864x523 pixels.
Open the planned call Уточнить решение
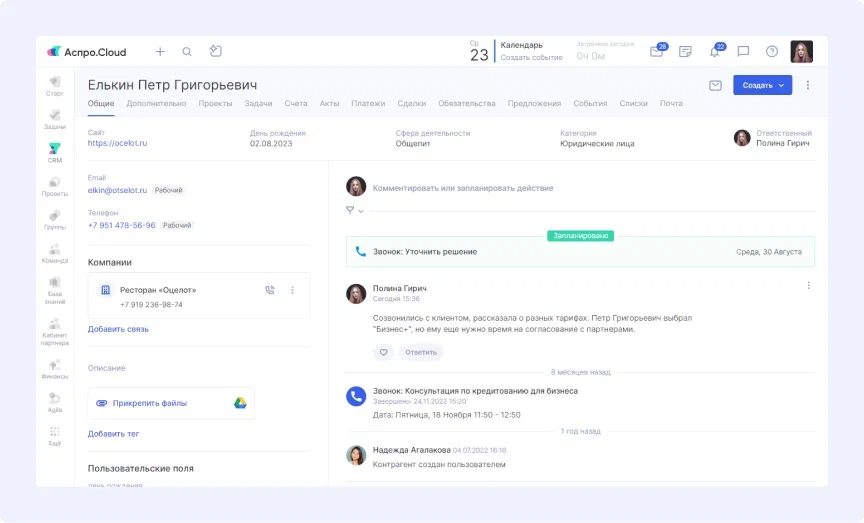[580, 252]
